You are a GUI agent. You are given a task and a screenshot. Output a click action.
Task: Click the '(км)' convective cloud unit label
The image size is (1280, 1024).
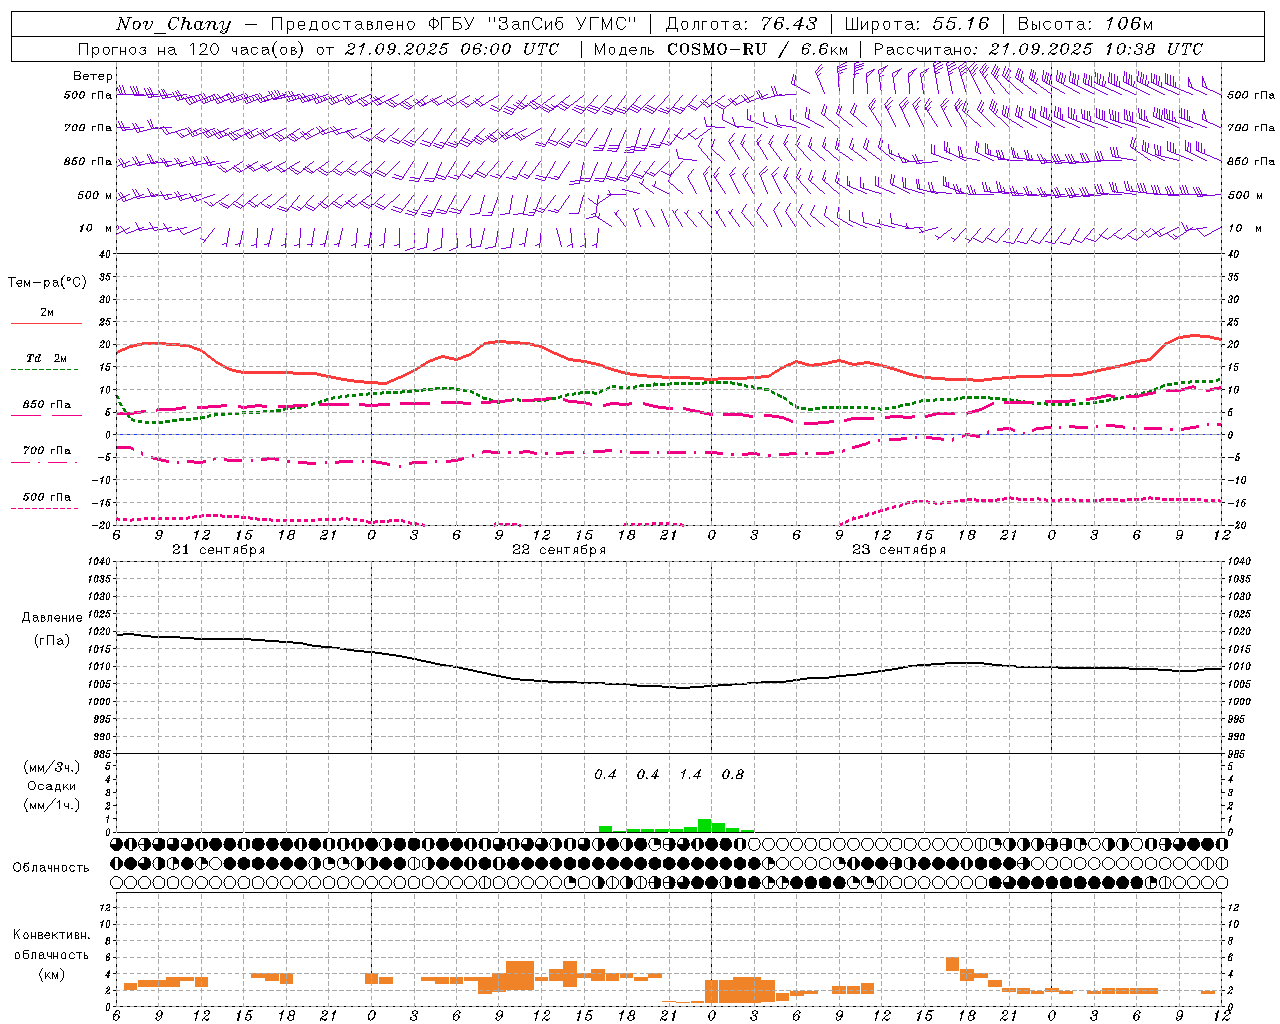point(51,974)
